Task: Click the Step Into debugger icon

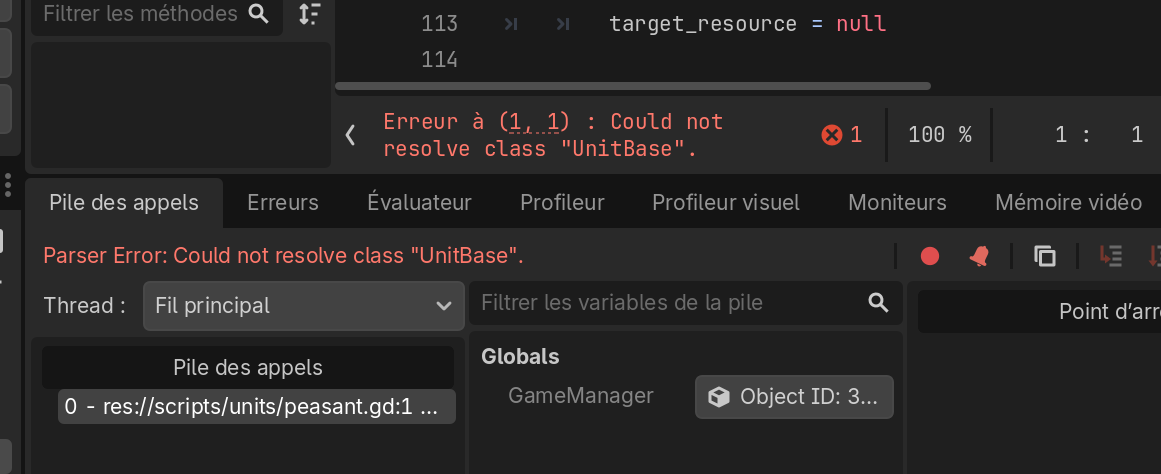Action: pos(1110,256)
